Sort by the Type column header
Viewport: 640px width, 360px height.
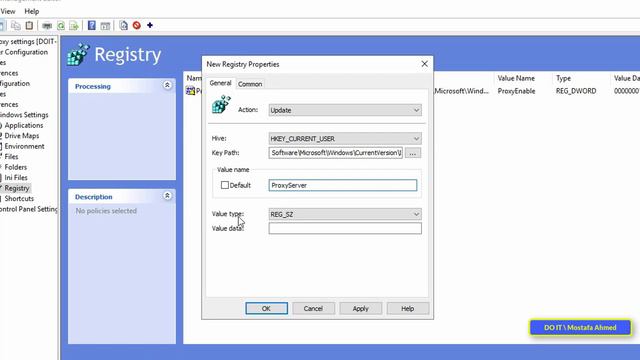point(563,78)
